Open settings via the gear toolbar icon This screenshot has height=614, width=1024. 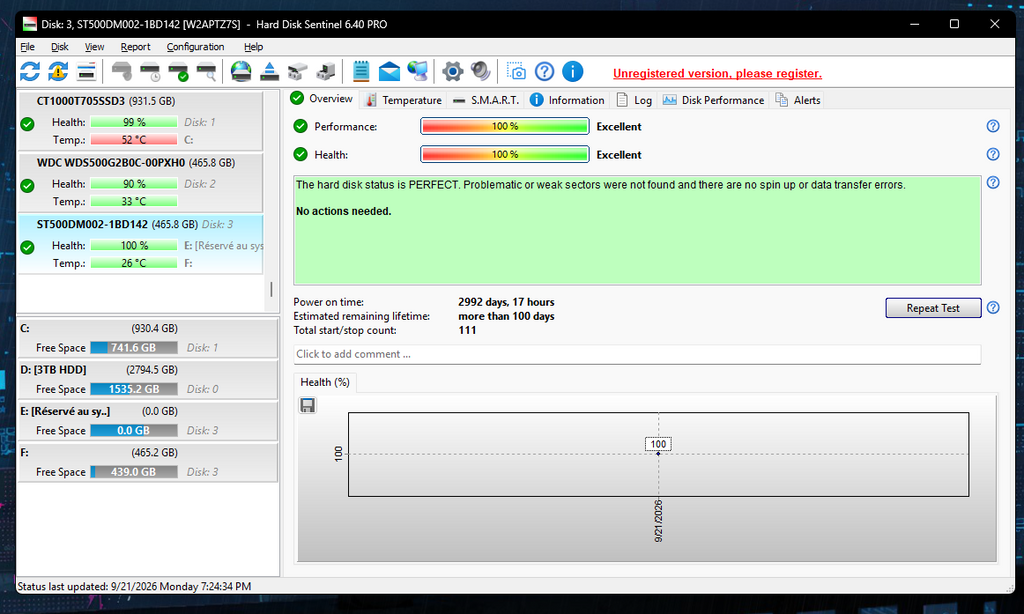(453, 71)
